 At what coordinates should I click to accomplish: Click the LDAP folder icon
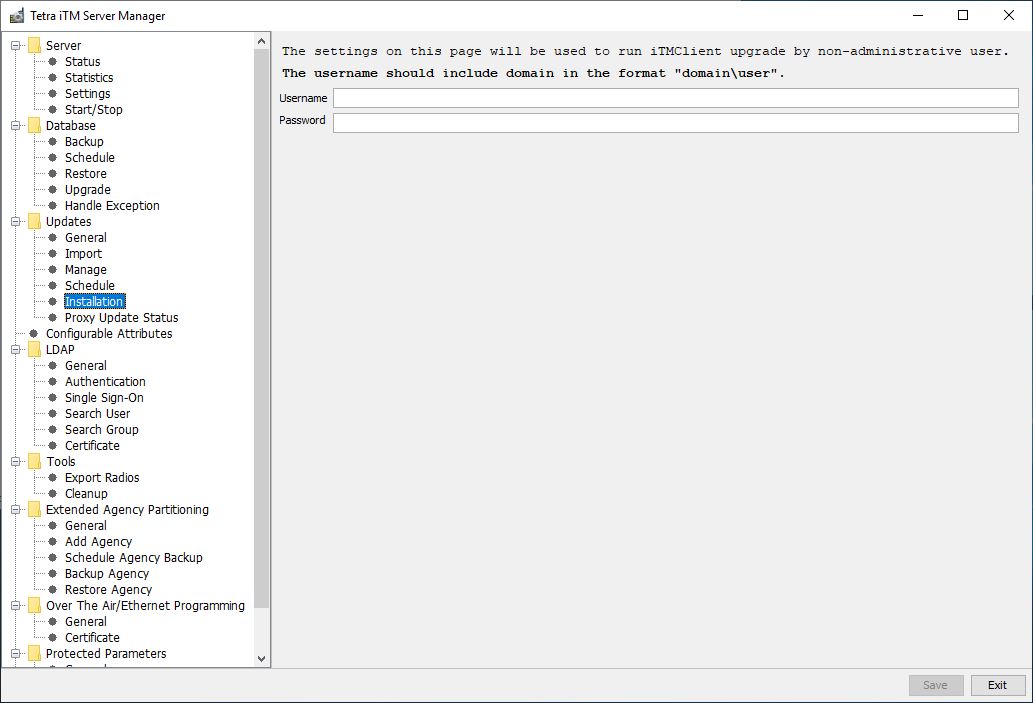(x=34, y=349)
